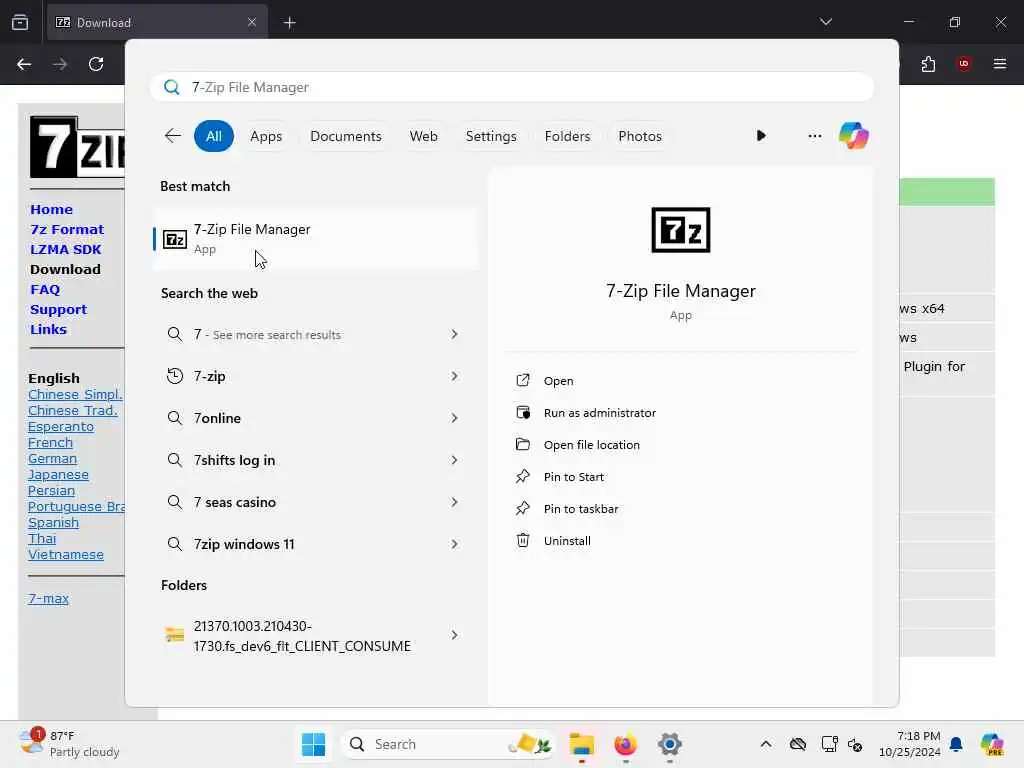Open the 7z Format link
Screen dimensions: 1024x768
point(67,229)
